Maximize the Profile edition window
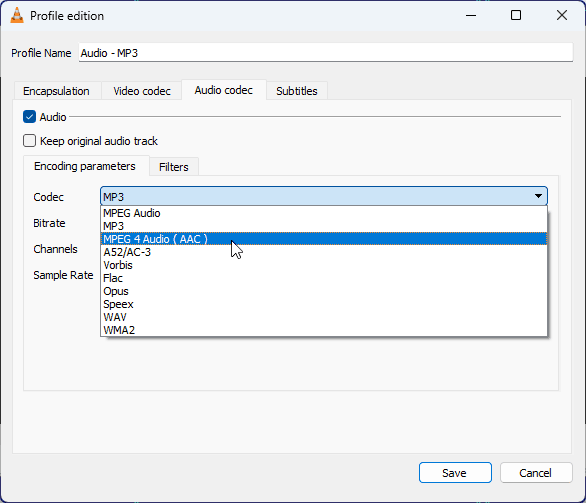The height and width of the screenshot is (503, 586). (x=516, y=15)
